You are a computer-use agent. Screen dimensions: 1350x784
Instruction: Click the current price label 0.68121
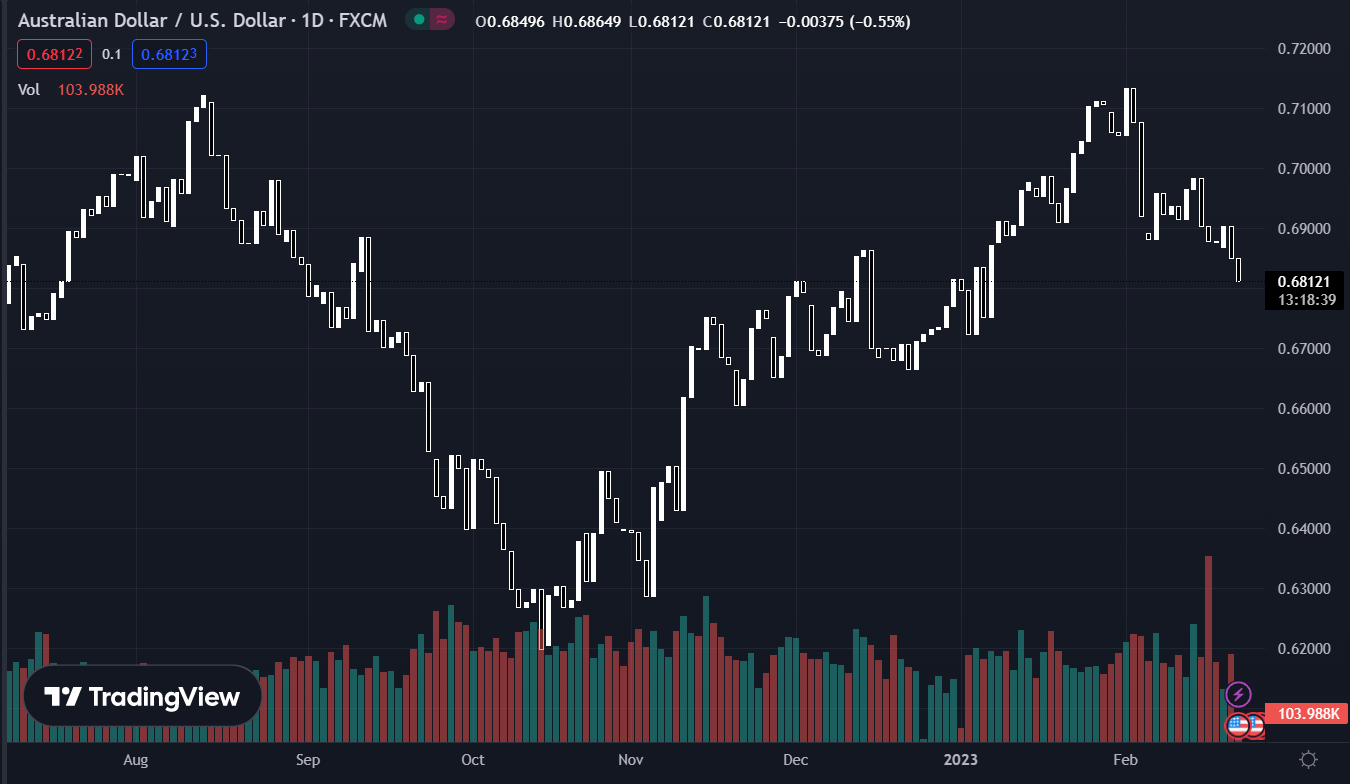pyautogui.click(x=1303, y=281)
